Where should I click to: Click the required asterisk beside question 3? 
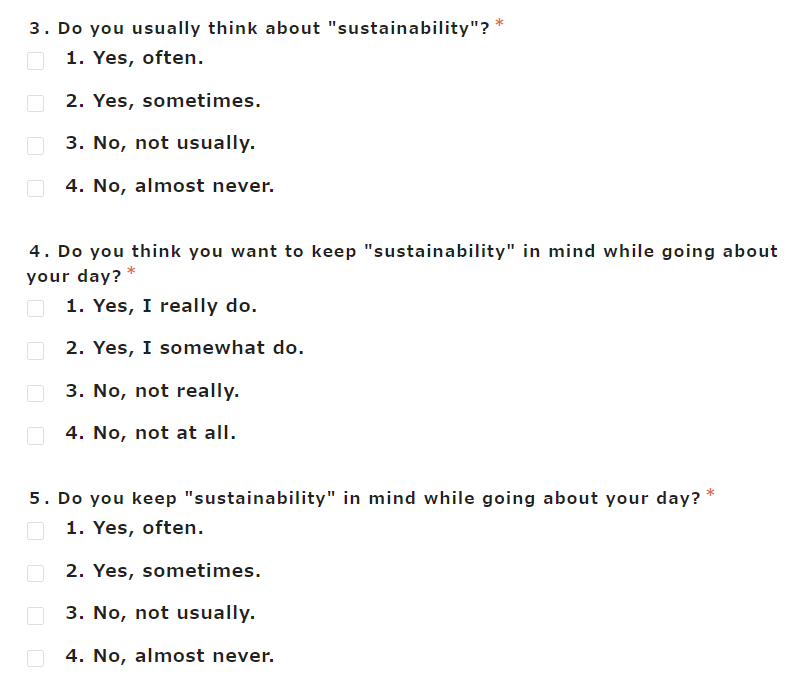coord(499,23)
